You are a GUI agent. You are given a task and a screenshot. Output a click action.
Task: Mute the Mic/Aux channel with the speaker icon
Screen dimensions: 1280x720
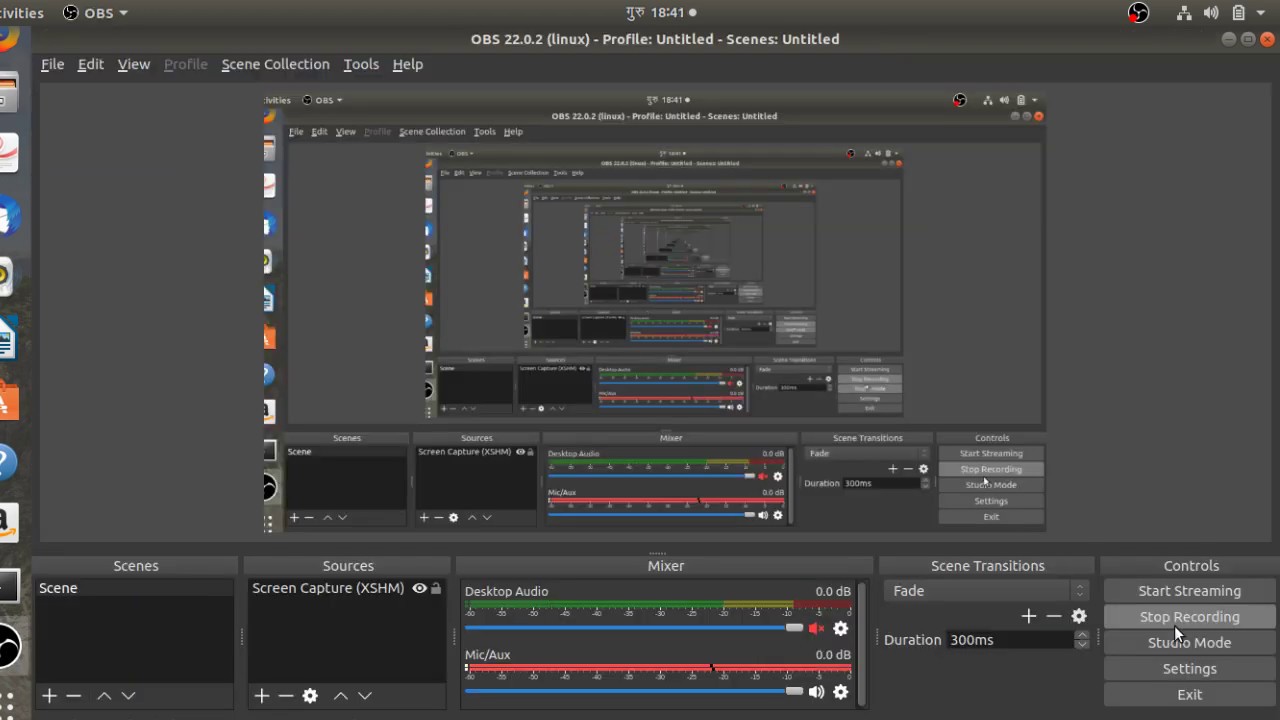tap(816, 691)
